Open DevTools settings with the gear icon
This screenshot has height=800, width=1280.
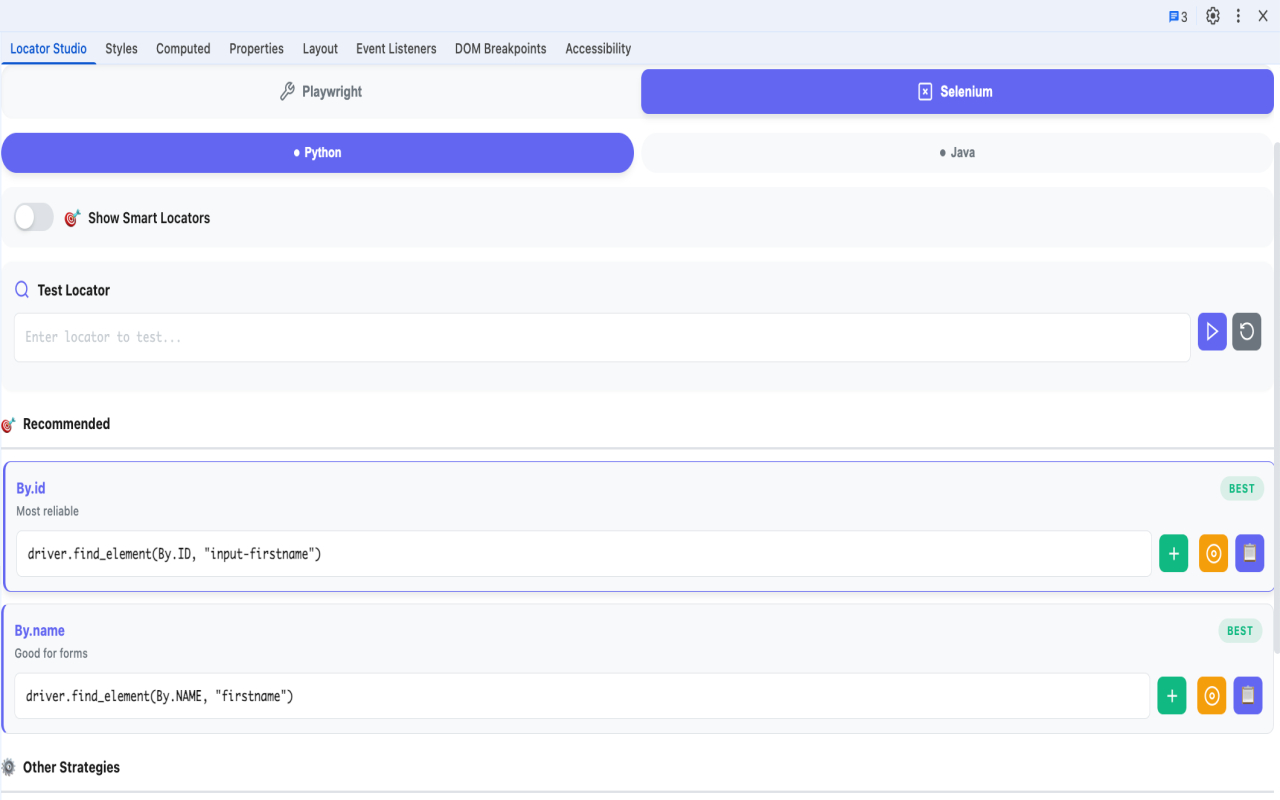[x=1212, y=16]
